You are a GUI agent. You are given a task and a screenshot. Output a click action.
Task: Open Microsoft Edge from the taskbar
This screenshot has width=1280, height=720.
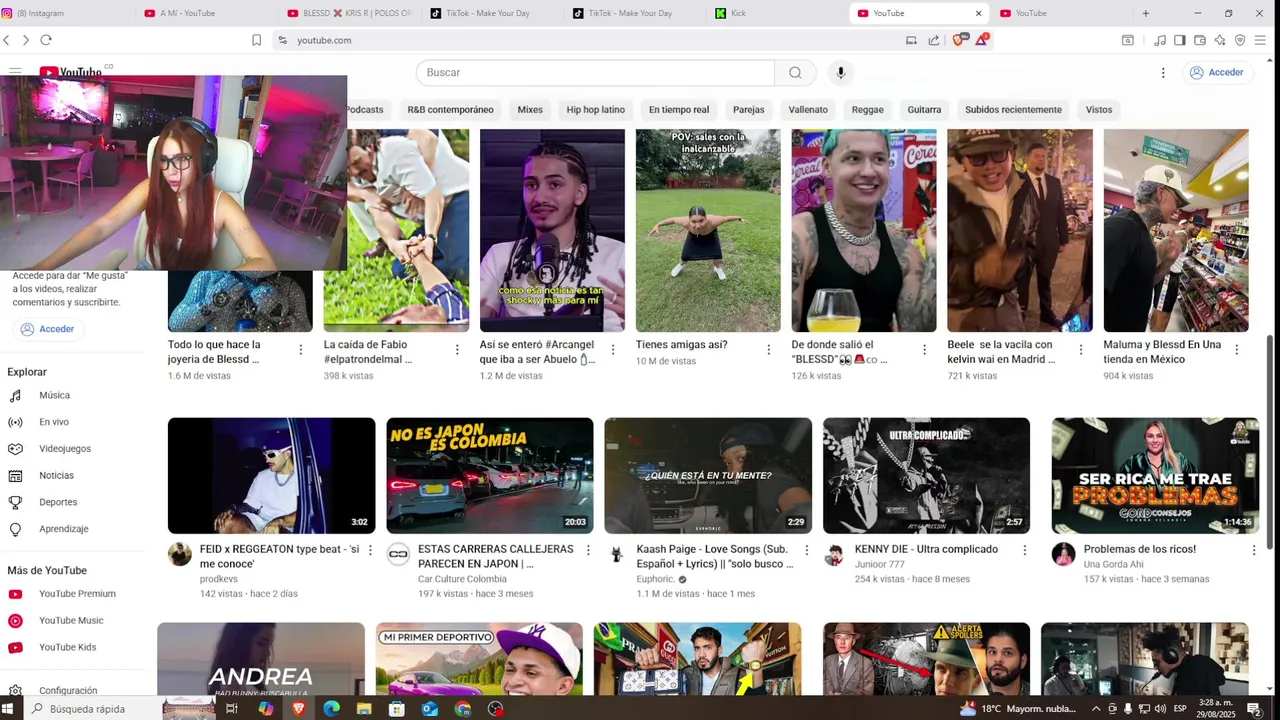click(x=331, y=709)
